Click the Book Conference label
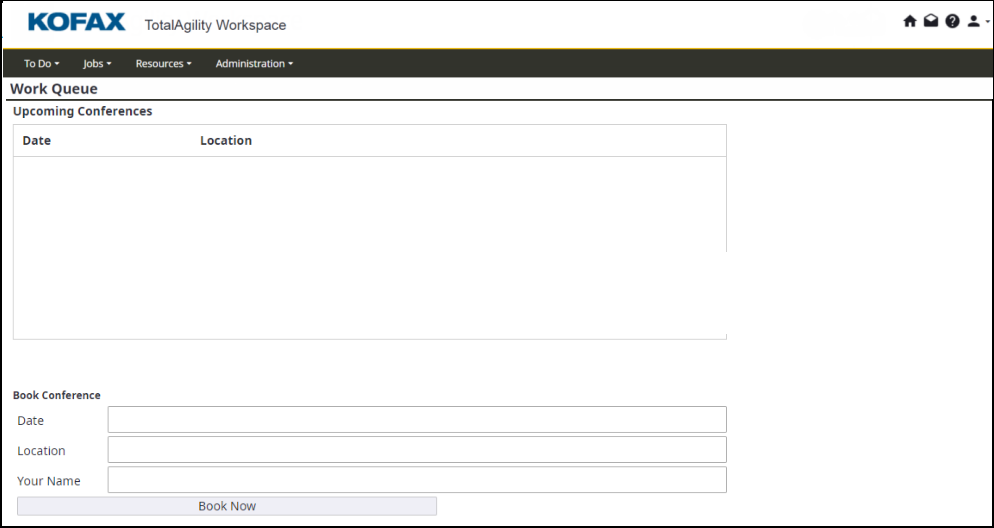The image size is (994, 528). coord(56,395)
